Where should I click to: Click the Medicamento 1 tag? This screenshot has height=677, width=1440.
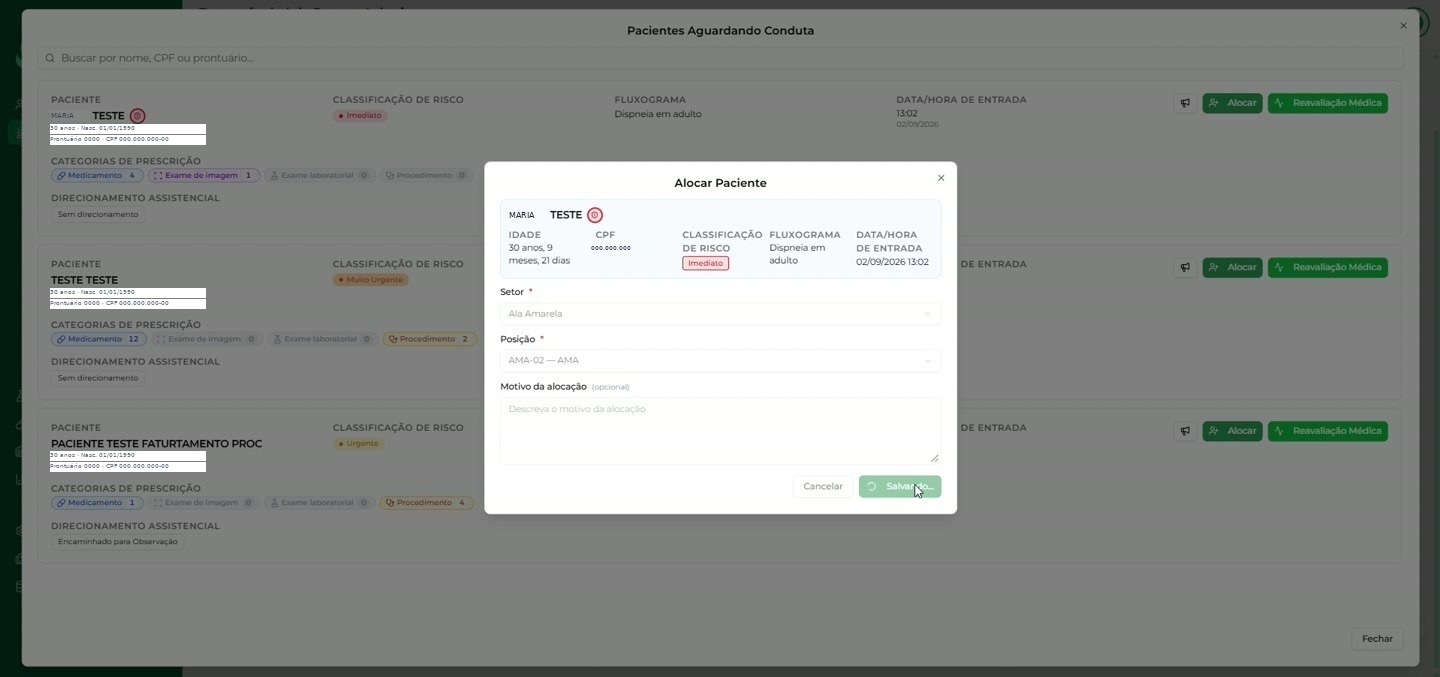(97, 503)
